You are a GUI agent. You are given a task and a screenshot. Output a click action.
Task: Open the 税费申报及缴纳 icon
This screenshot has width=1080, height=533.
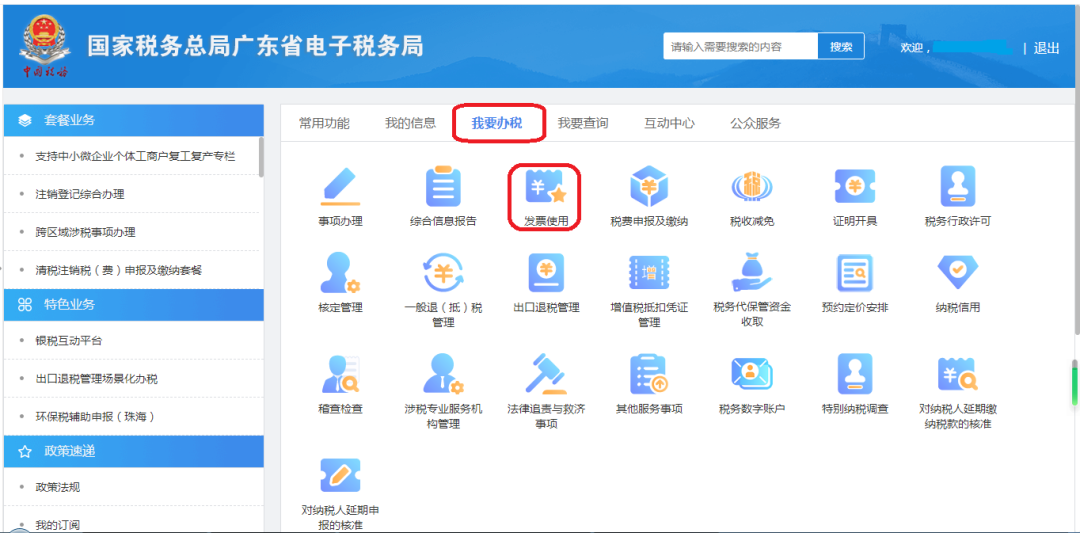[x=649, y=187]
